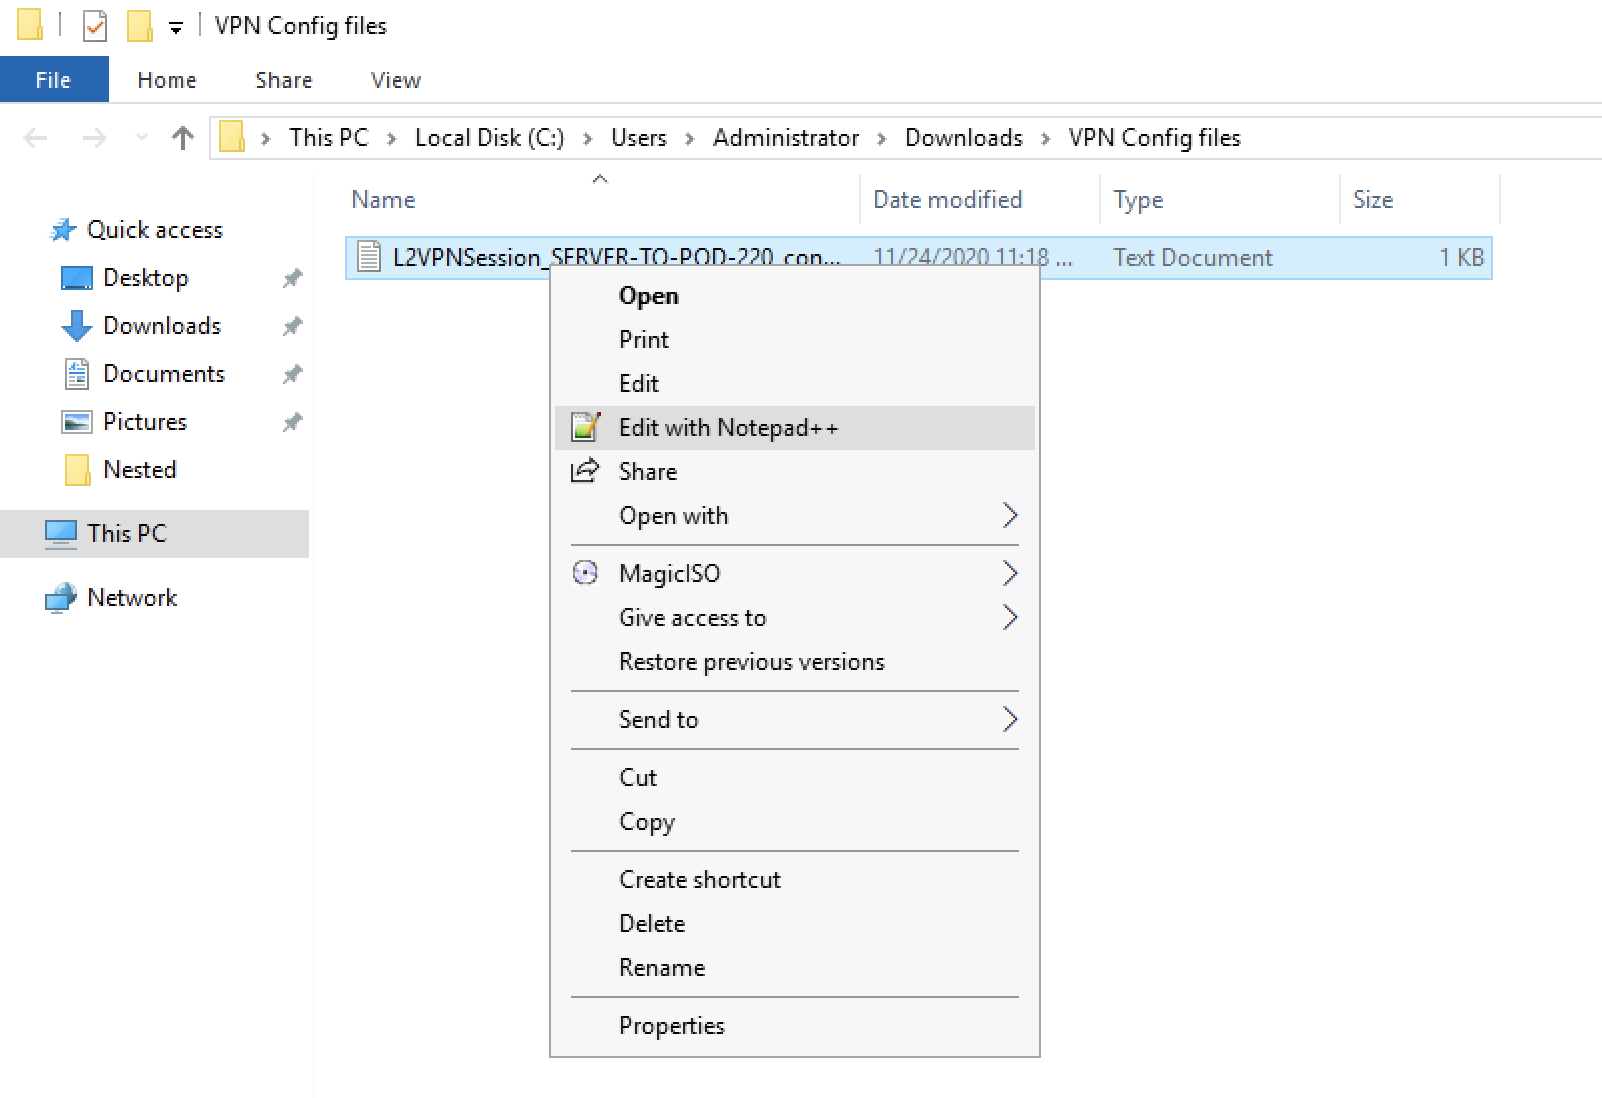Image resolution: width=1602 pixels, height=1098 pixels.
Task: Select Properties from the context menu
Action: coord(671,1026)
